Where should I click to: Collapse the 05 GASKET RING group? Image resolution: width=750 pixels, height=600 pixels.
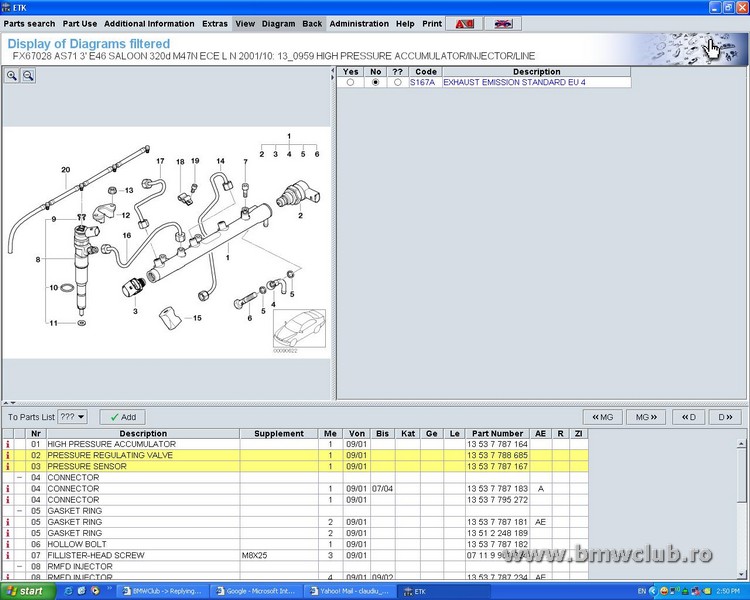click(x=20, y=511)
